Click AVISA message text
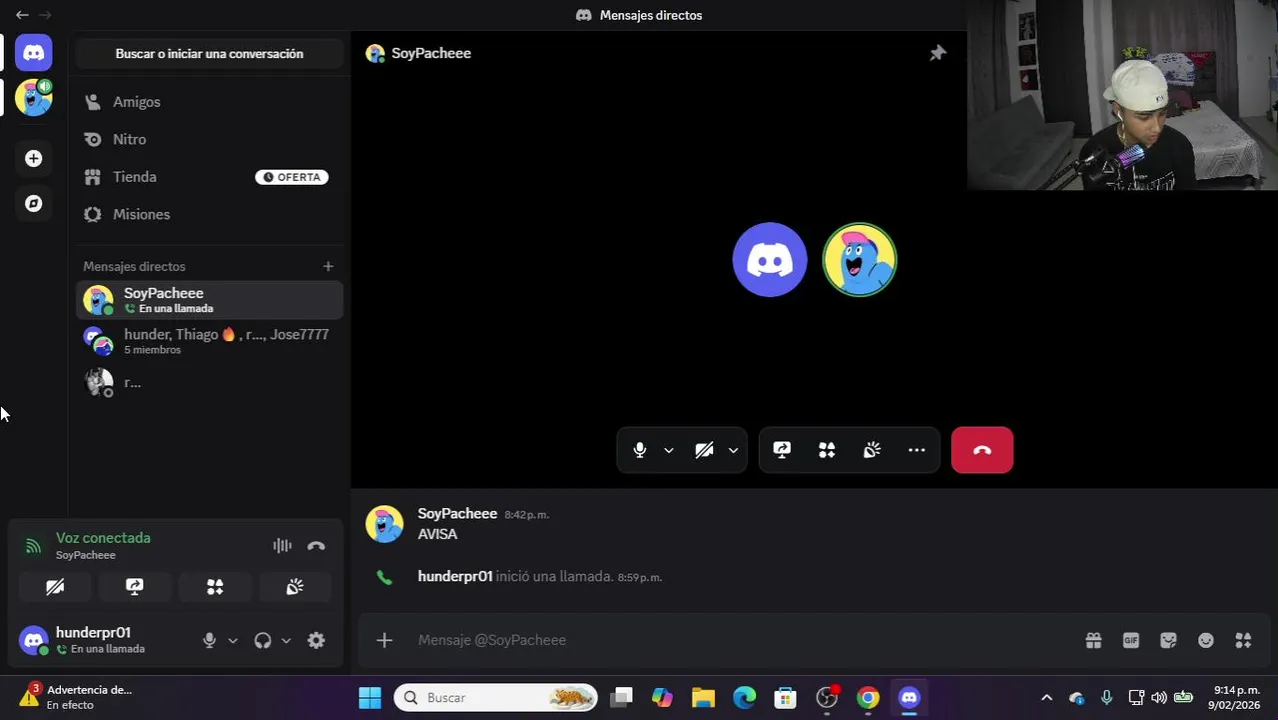The image size is (1278, 720). click(437, 534)
